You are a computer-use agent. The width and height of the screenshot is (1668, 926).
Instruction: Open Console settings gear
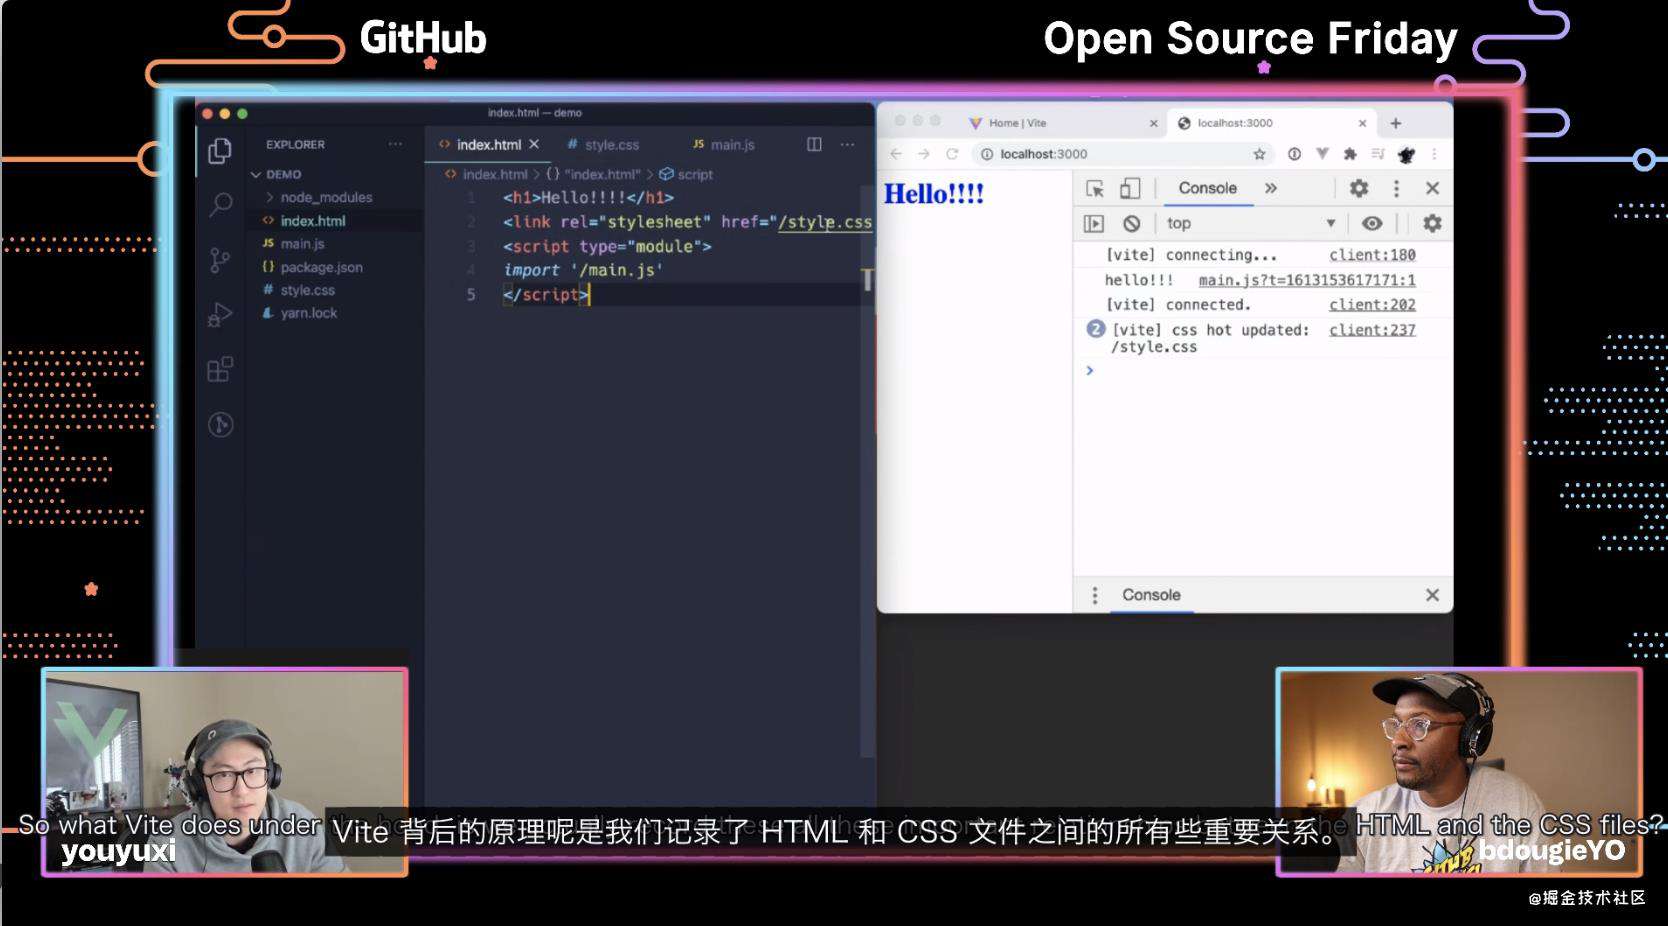pos(1432,223)
